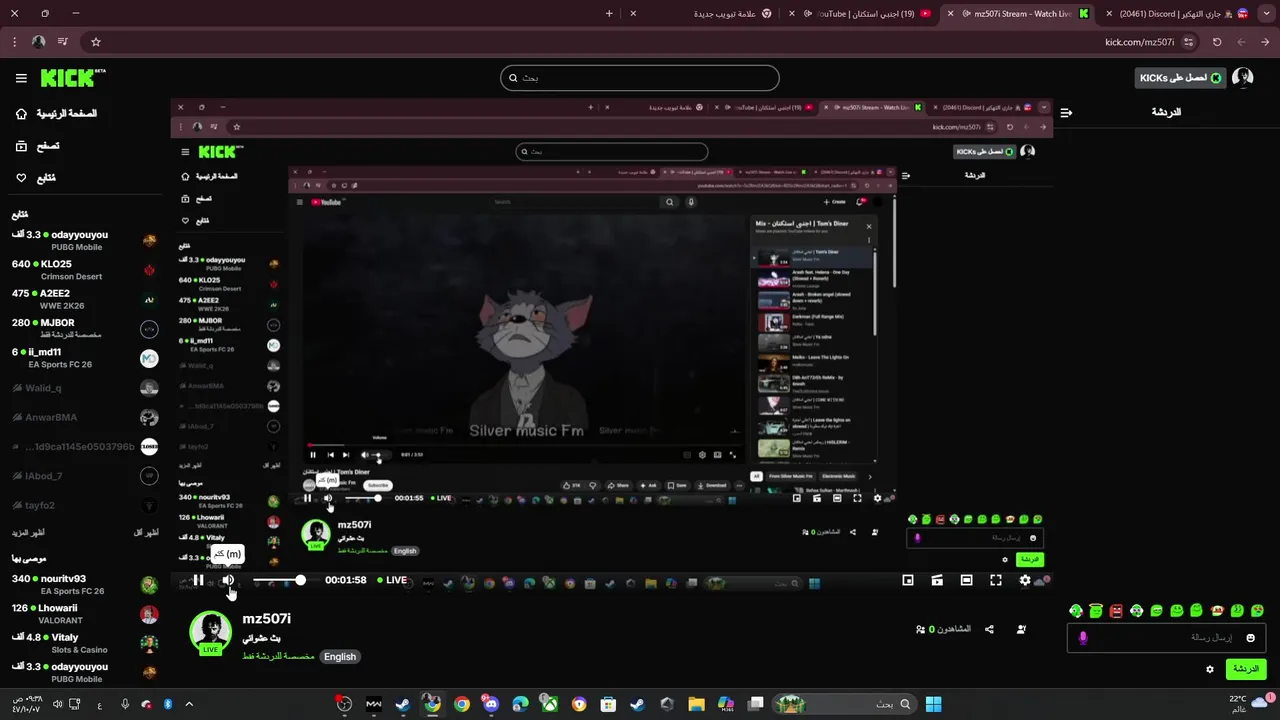Image resolution: width=1280 pixels, height=720 pixels.
Task: Open the Home page sidebar item
Action: [56, 114]
